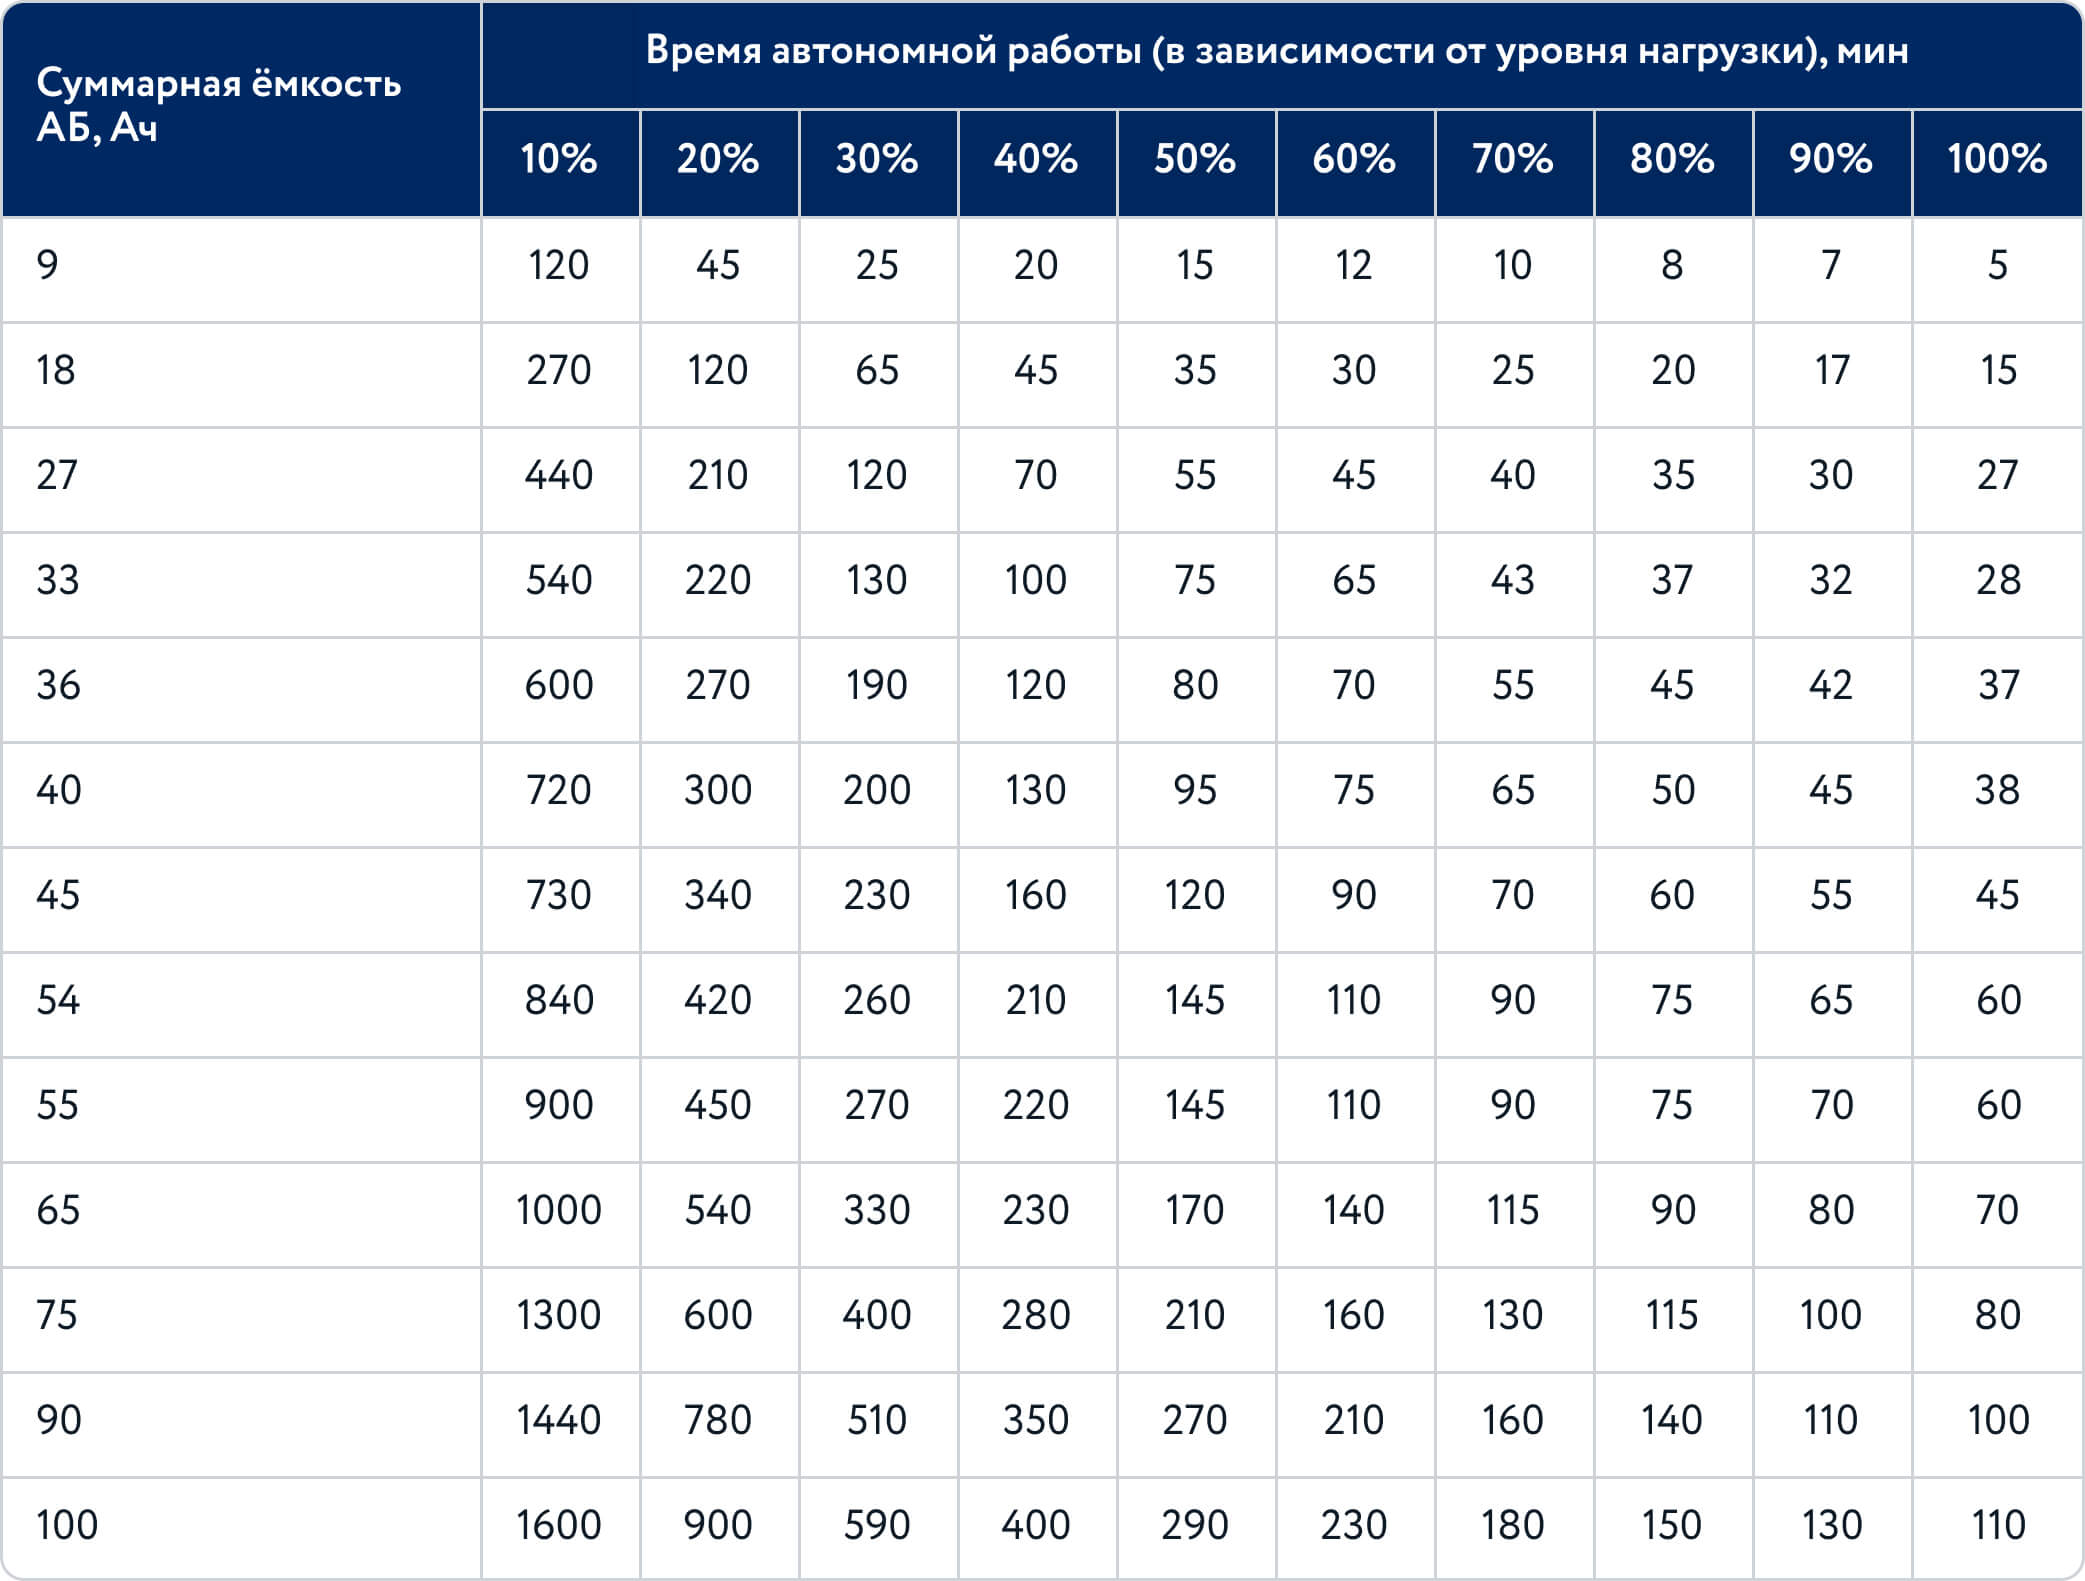Select the 100 Ah capacity row label

pyautogui.click(x=67, y=1525)
